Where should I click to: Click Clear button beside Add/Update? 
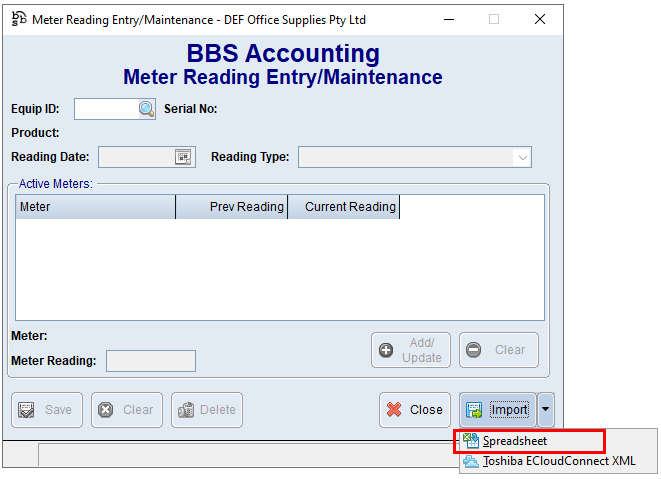[498, 350]
